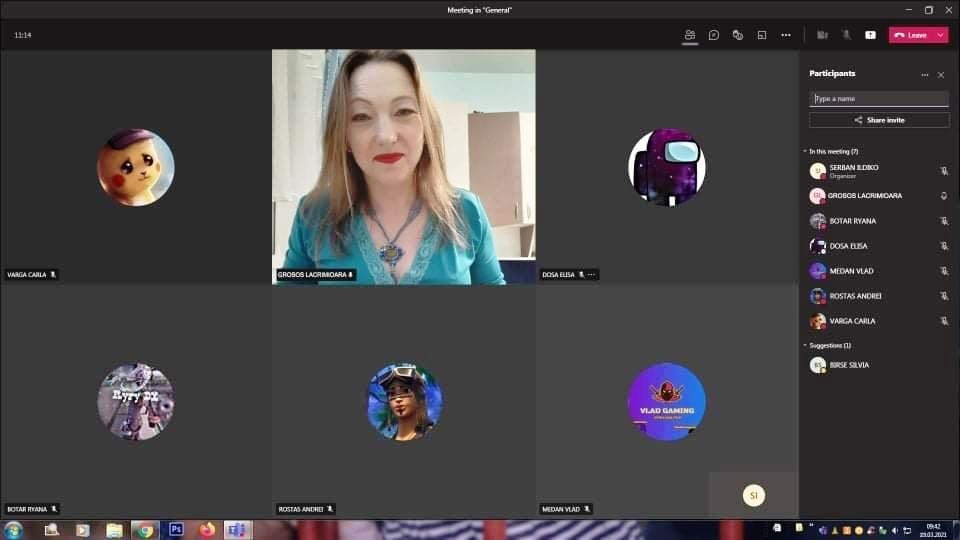
Task: Select Medan Vlad in participants list
Action: pyautogui.click(x=851, y=271)
